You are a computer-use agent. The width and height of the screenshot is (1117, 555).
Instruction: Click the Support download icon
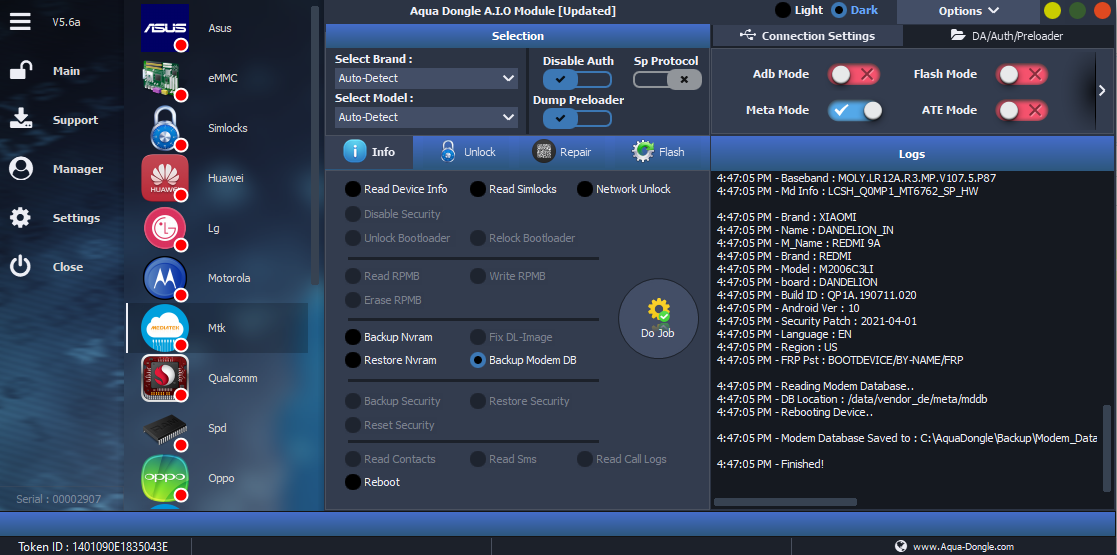(x=20, y=120)
